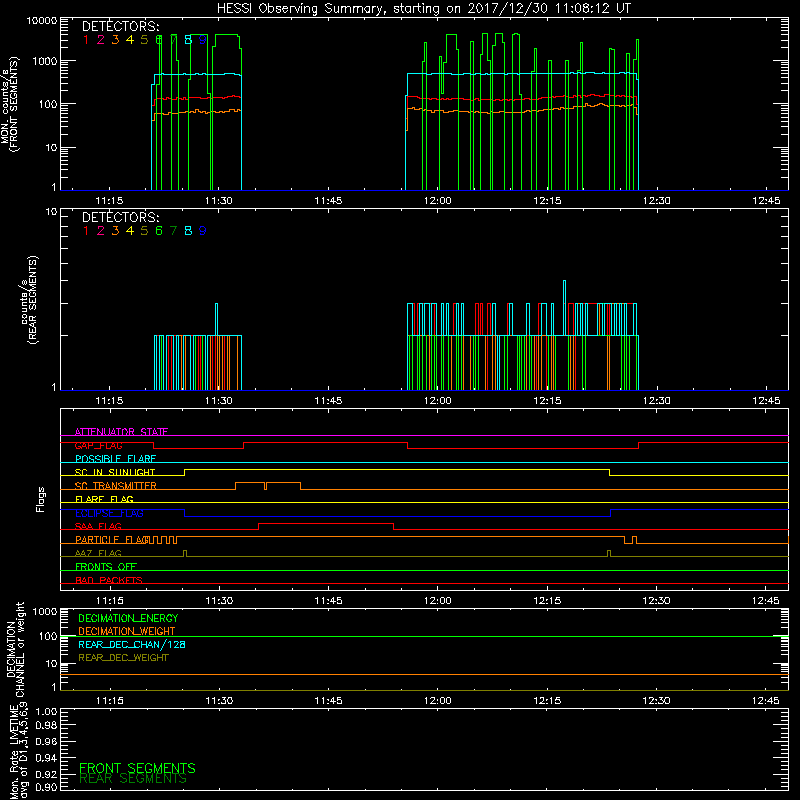Select the GAP_FLAG label
The height and width of the screenshot is (800, 800).
click(98, 445)
